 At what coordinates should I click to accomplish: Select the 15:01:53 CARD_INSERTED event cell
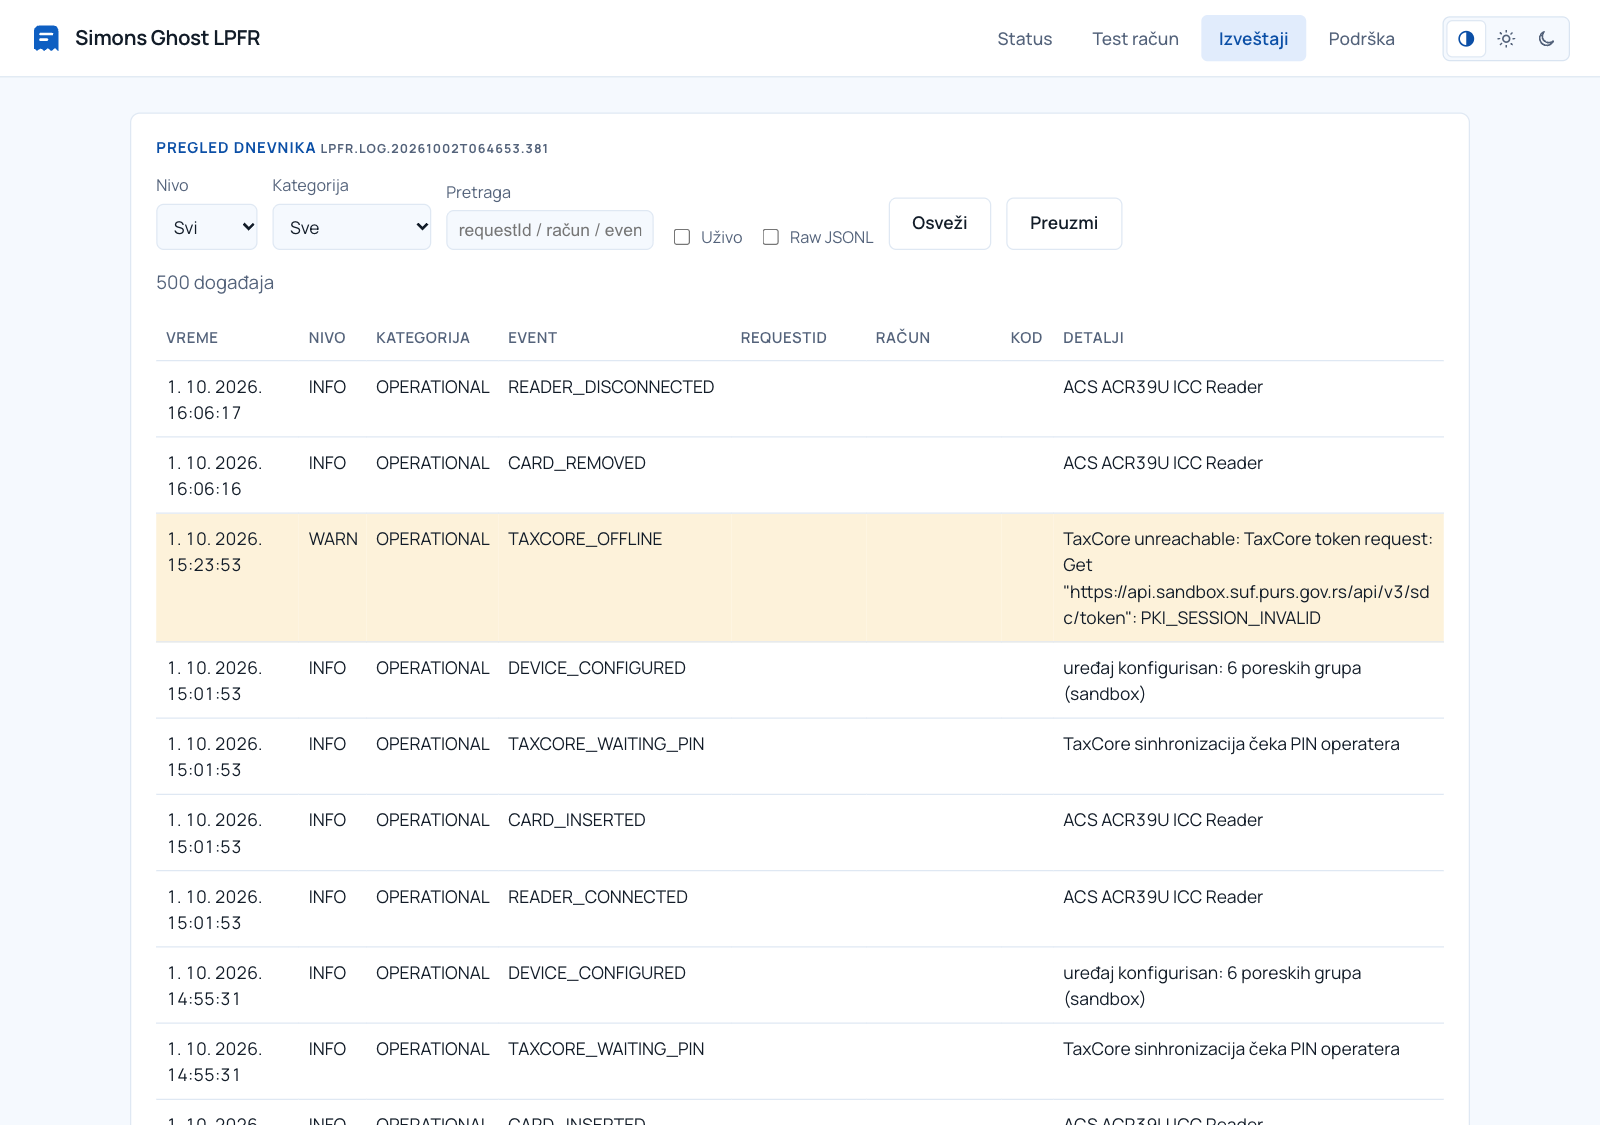(x=577, y=820)
